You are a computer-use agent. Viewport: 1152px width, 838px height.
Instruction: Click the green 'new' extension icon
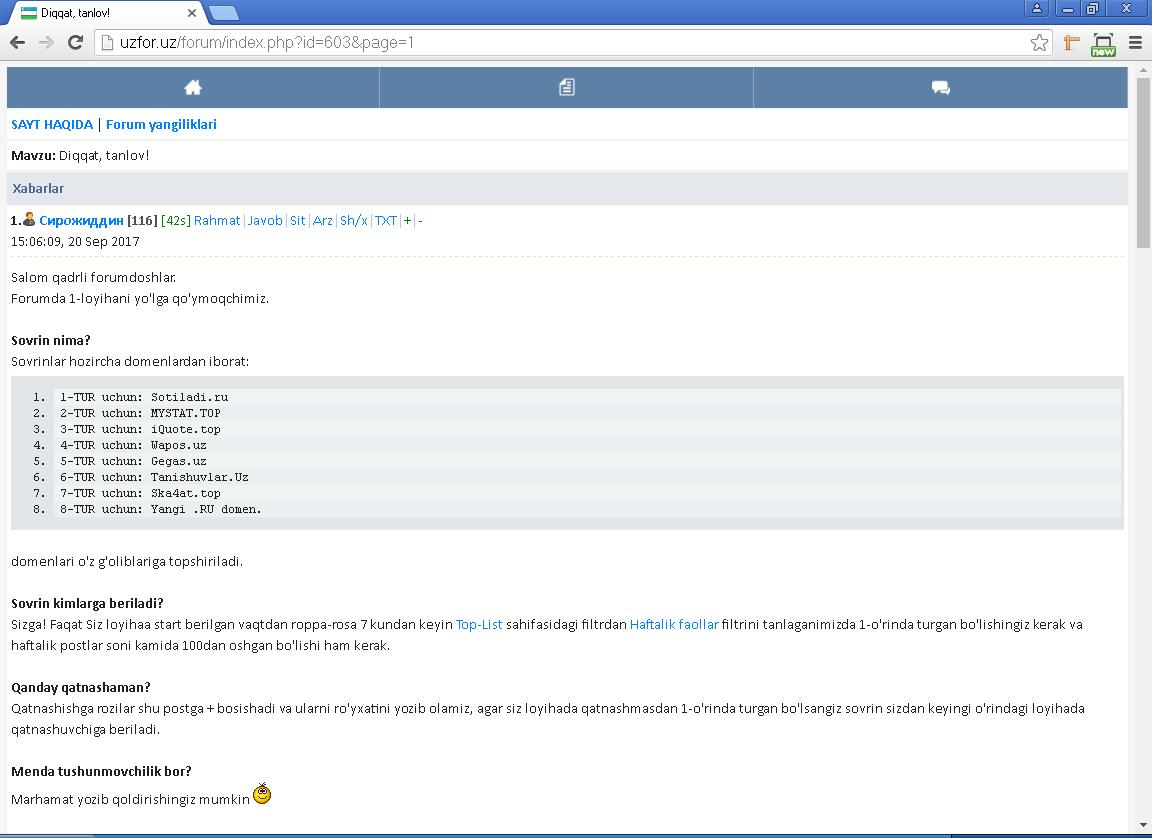(1103, 44)
